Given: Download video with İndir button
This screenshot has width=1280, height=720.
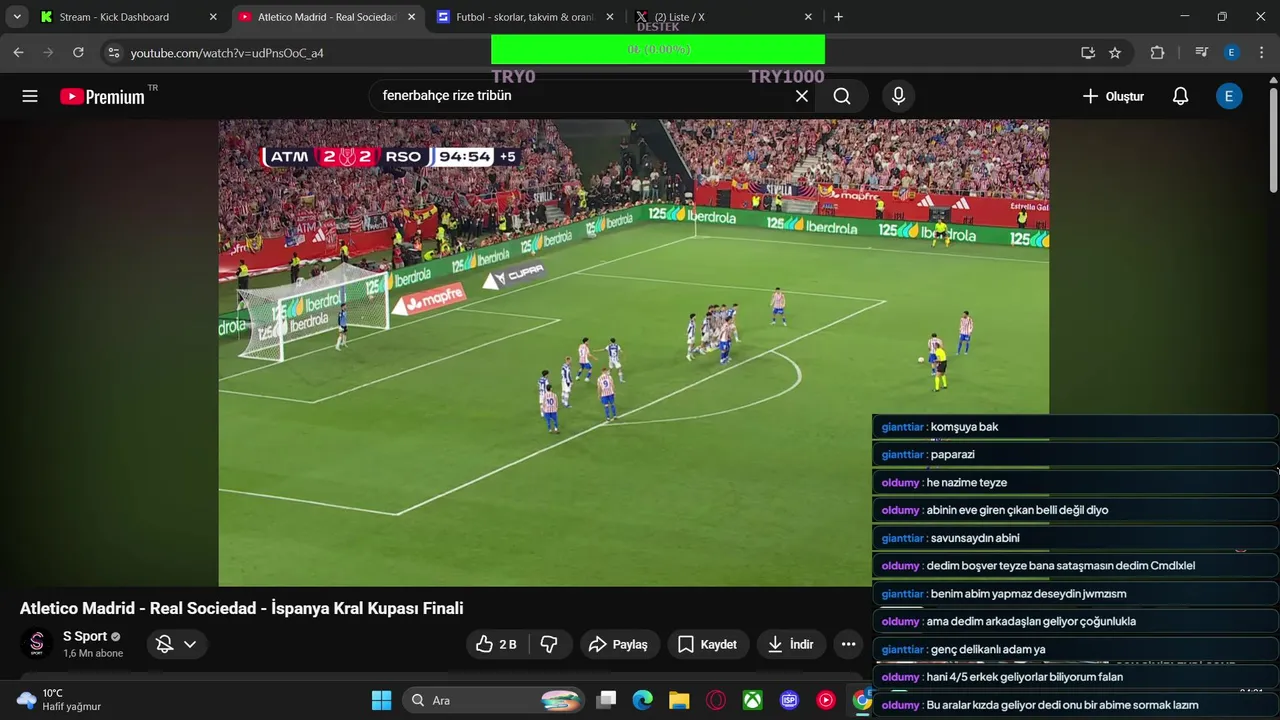Looking at the screenshot, I should click(x=790, y=644).
